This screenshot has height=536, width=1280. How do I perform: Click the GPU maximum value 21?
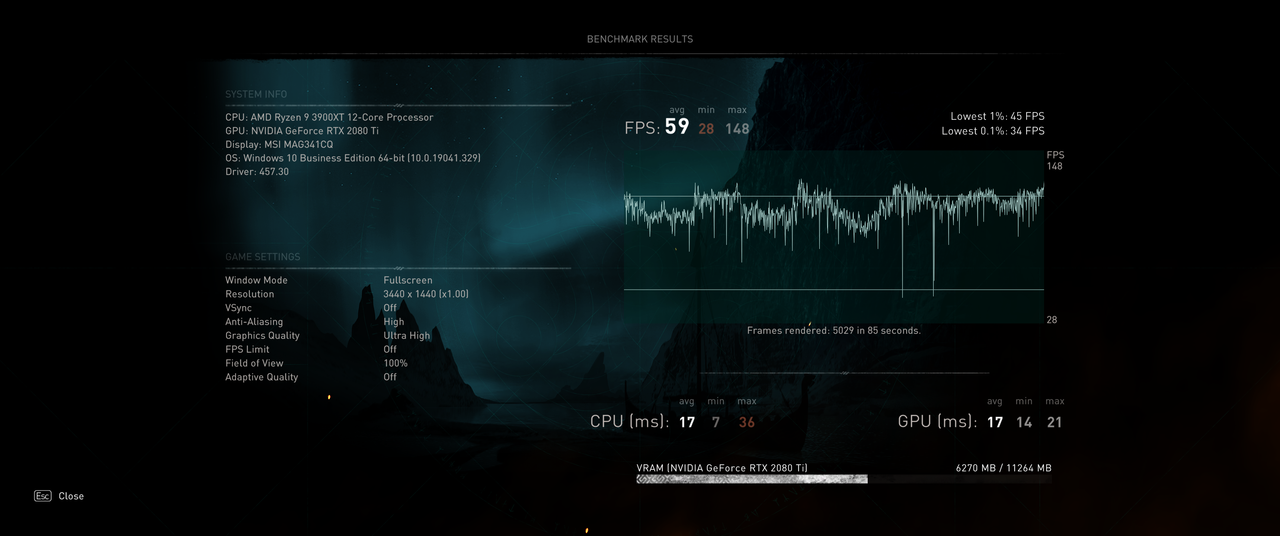[x=1054, y=422]
